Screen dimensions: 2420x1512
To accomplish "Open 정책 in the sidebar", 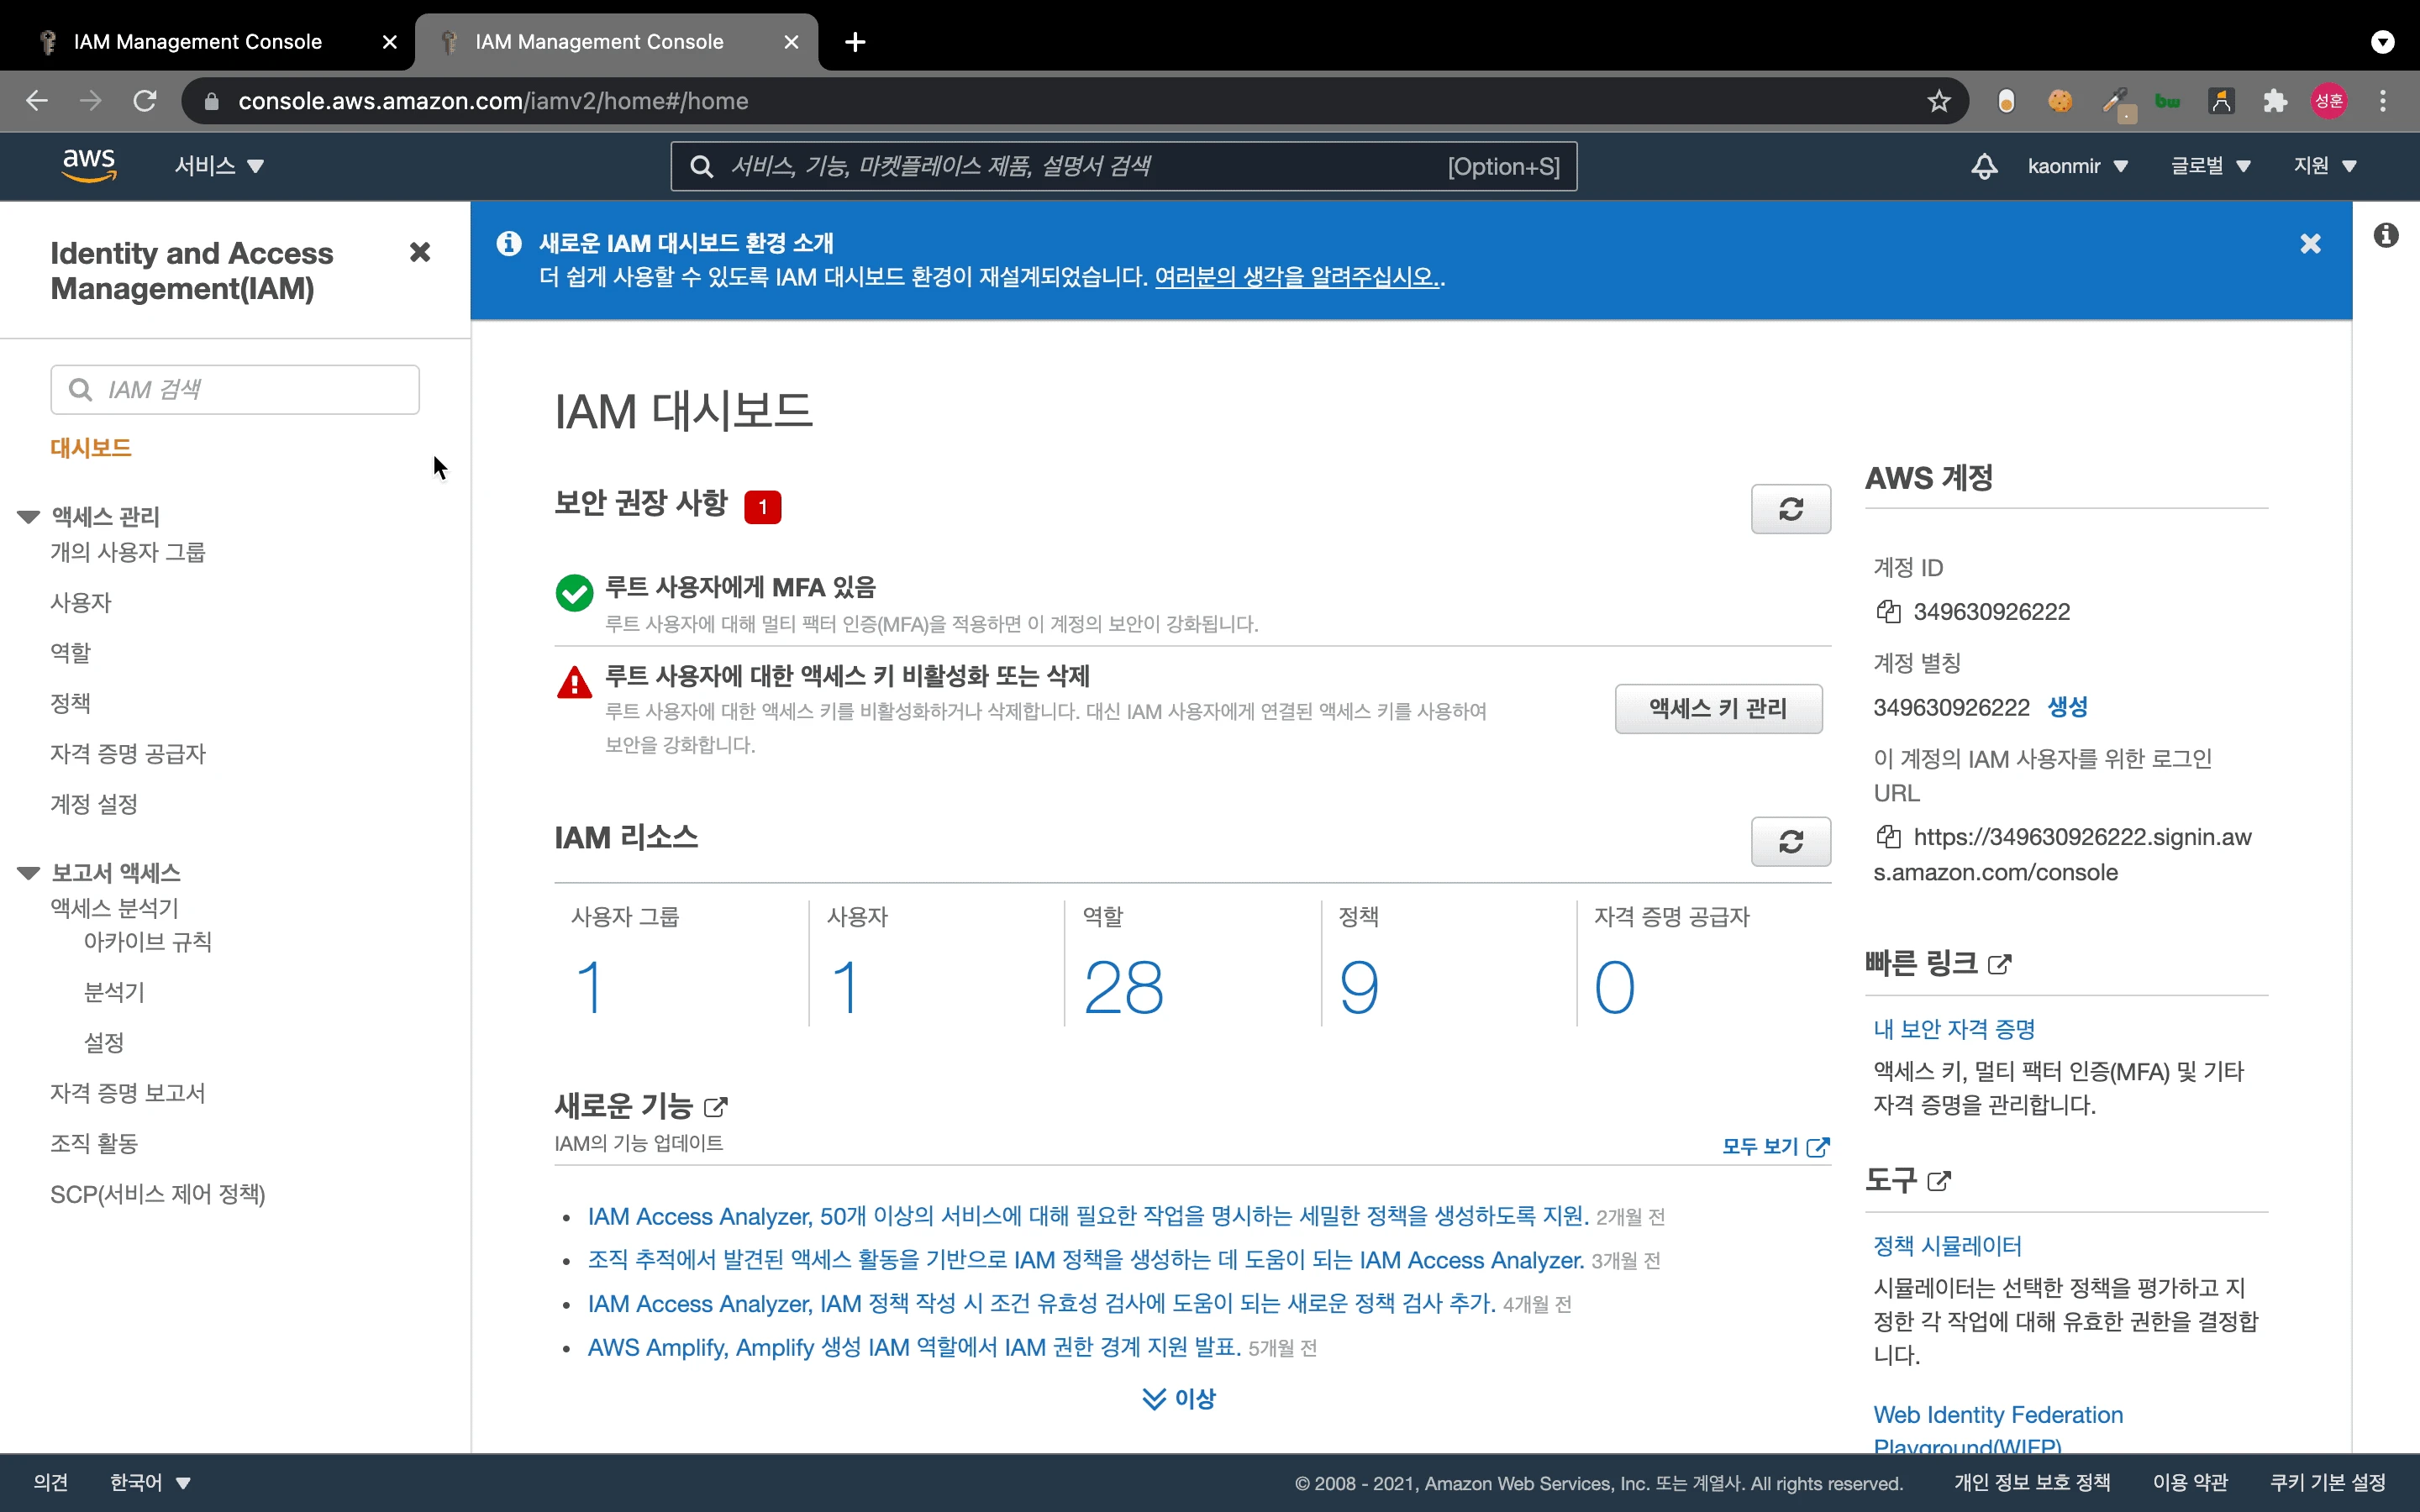I will (70, 703).
